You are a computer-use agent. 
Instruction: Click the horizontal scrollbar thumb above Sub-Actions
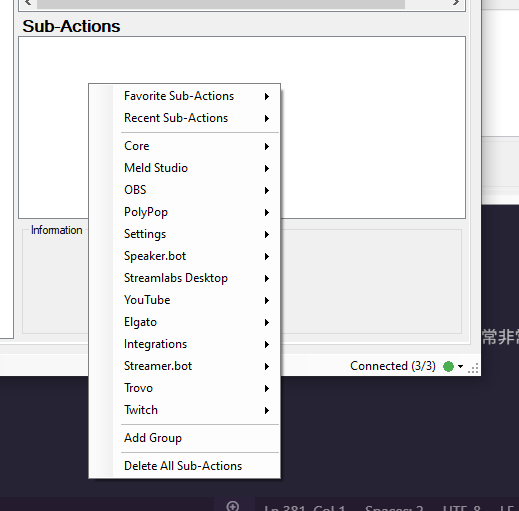(x=221, y=4)
